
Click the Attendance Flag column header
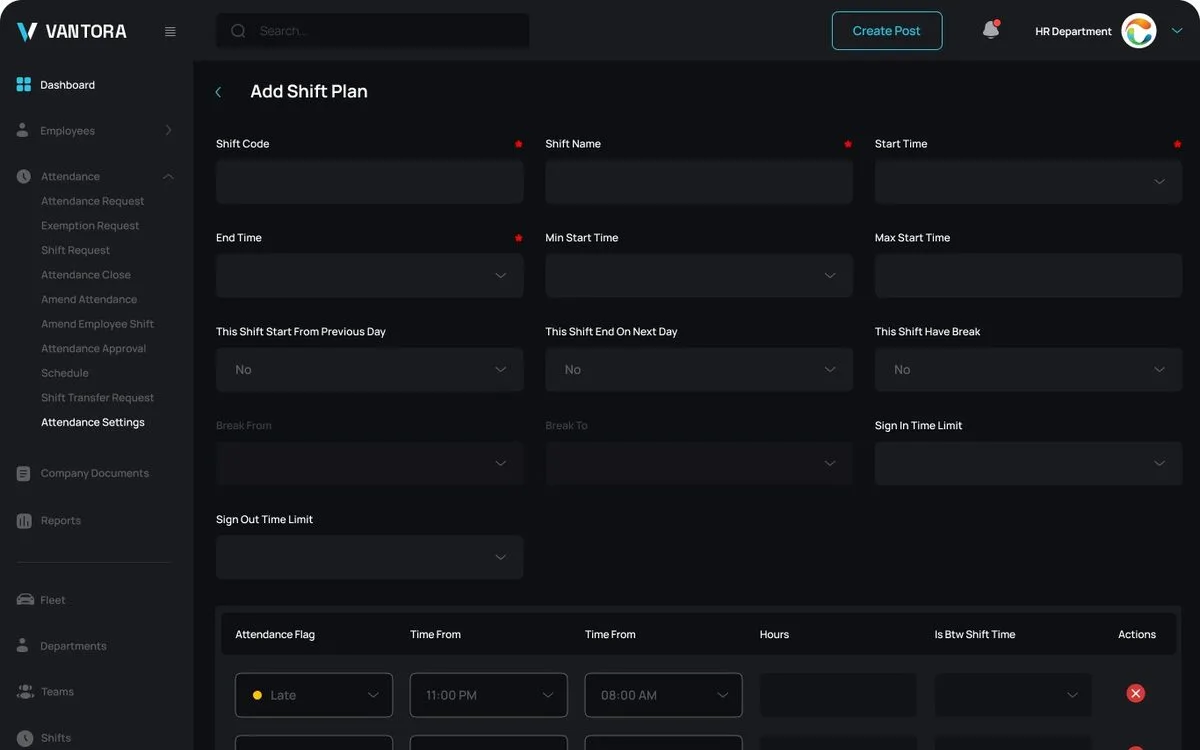click(x=275, y=635)
